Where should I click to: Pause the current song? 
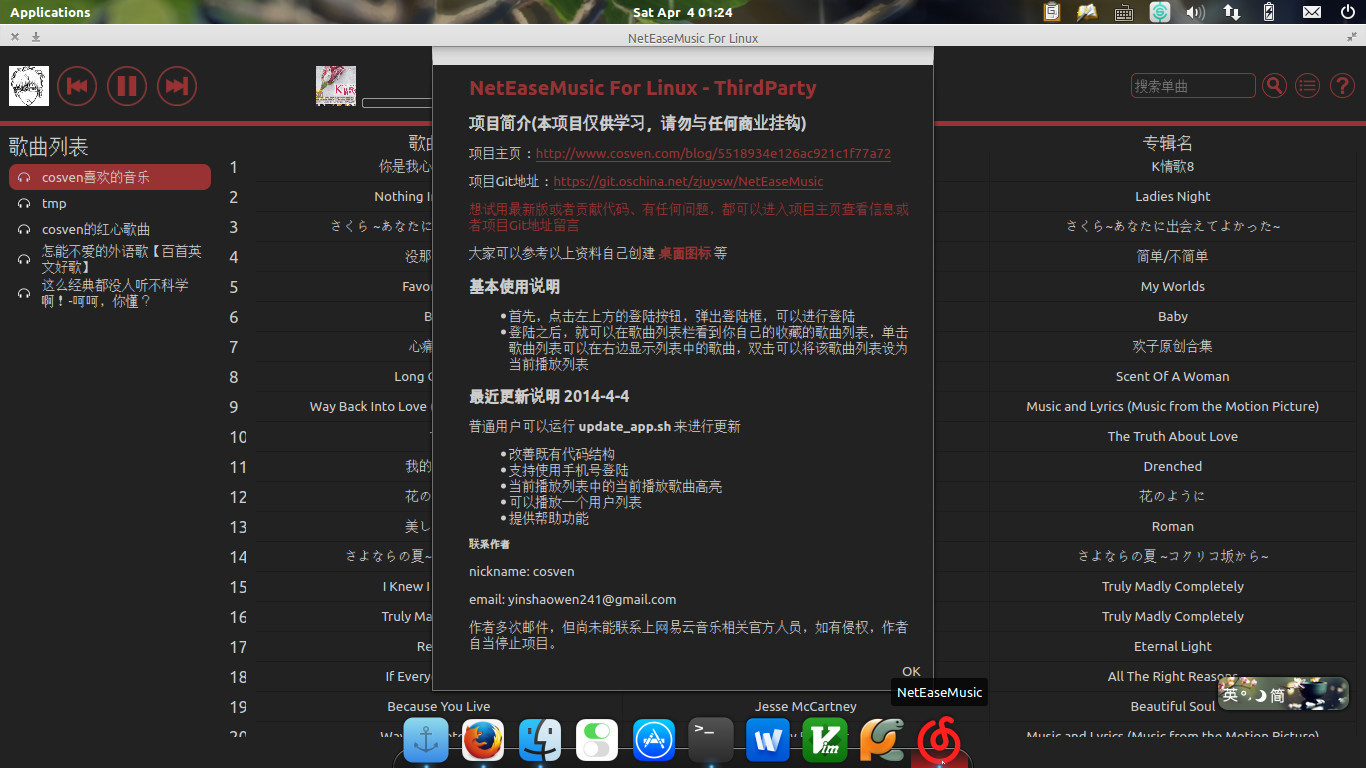(x=127, y=86)
